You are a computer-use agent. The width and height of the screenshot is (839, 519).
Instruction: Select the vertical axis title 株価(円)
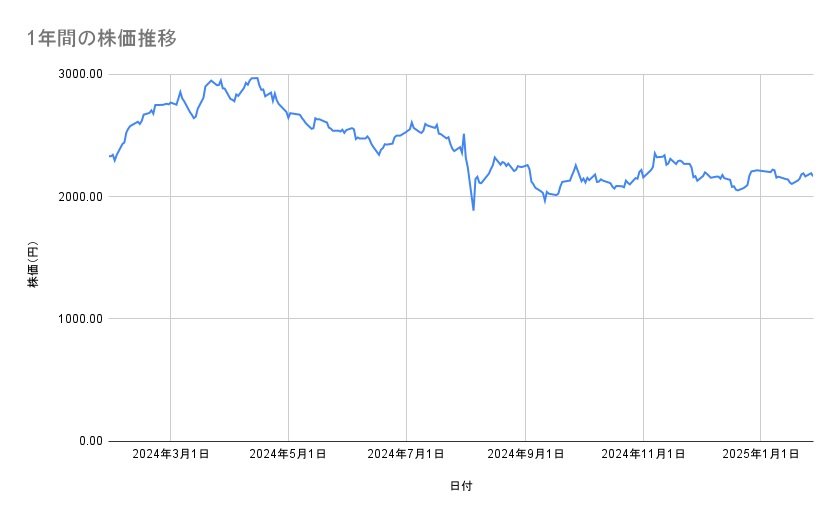[33, 265]
